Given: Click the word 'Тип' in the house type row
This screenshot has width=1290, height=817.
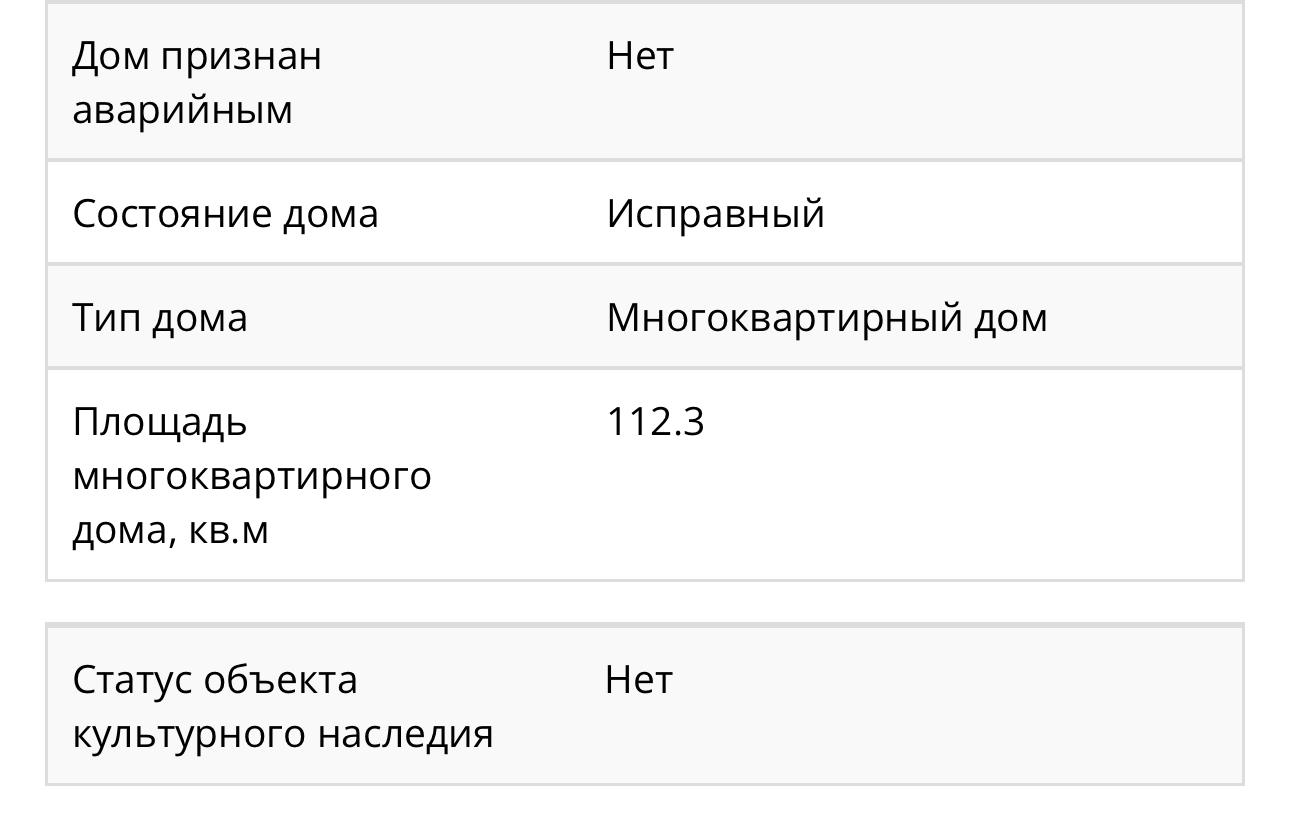Looking at the screenshot, I should pyautogui.click(x=103, y=318).
